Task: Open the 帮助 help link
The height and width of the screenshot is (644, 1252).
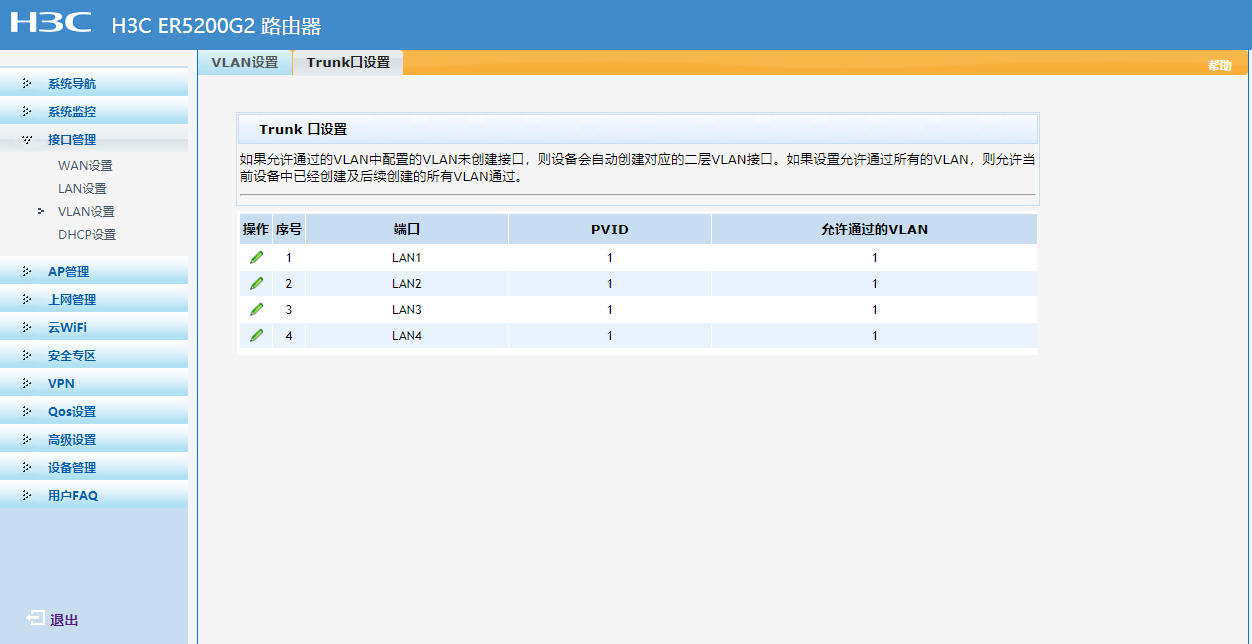Action: tap(1219, 65)
